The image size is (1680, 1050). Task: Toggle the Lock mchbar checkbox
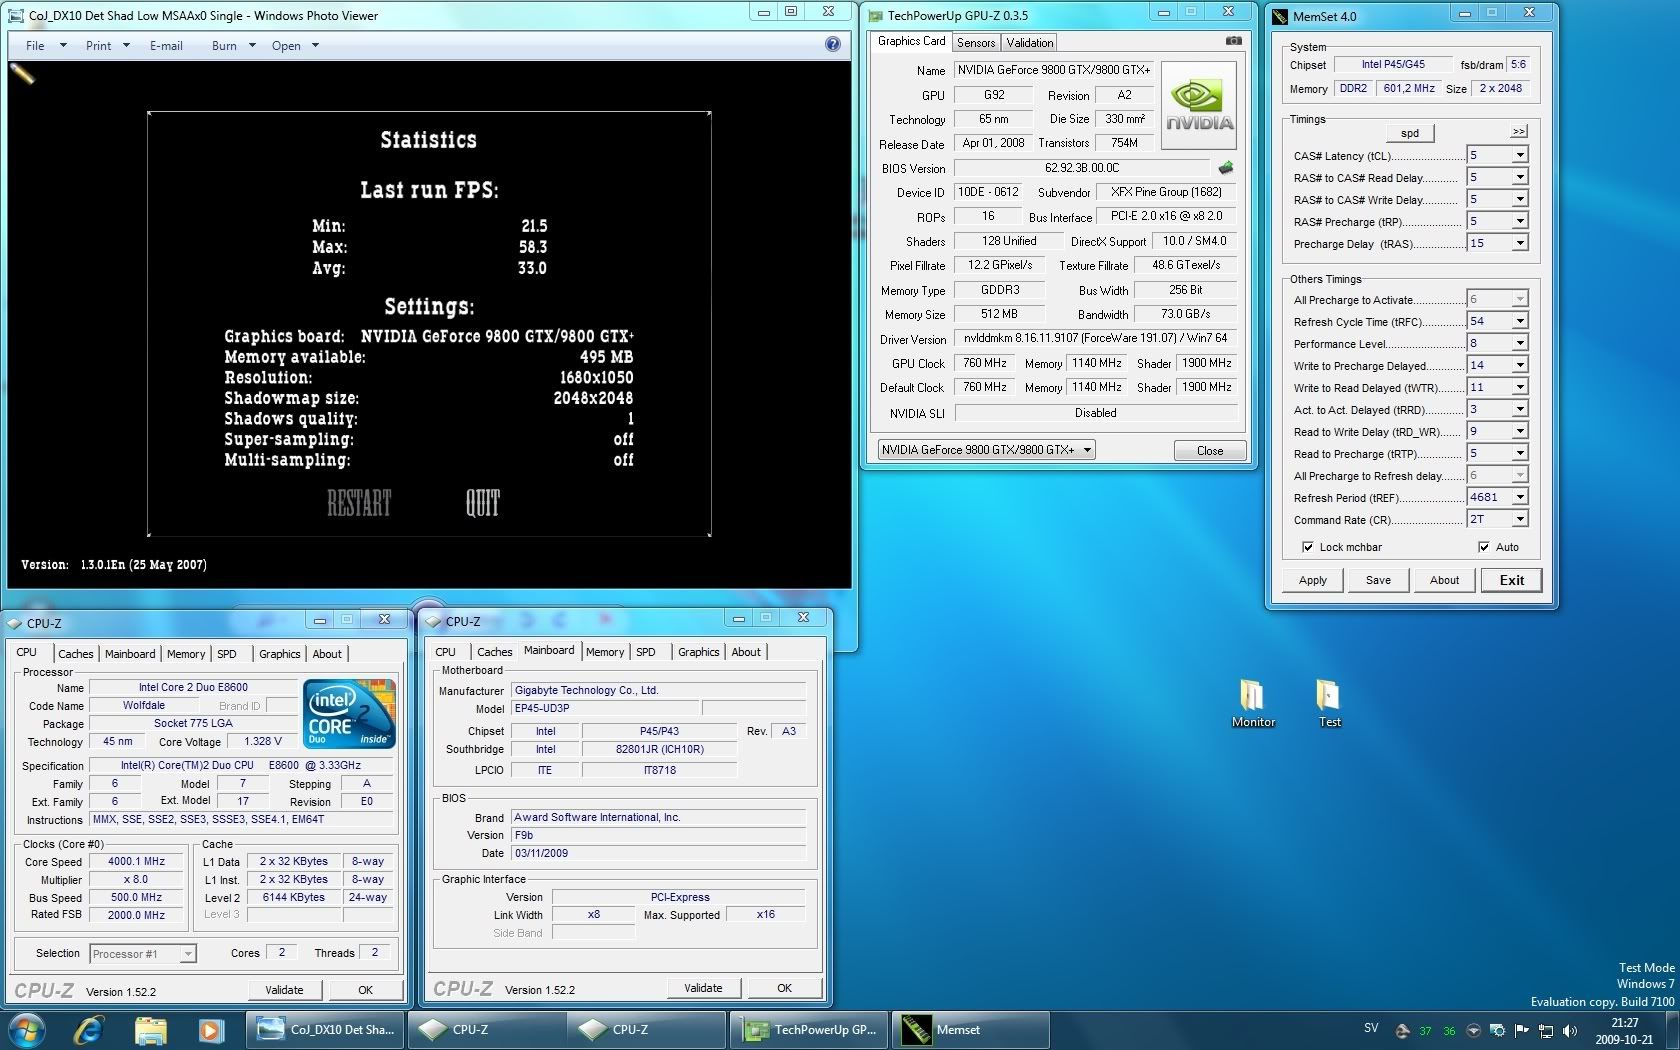[1308, 547]
